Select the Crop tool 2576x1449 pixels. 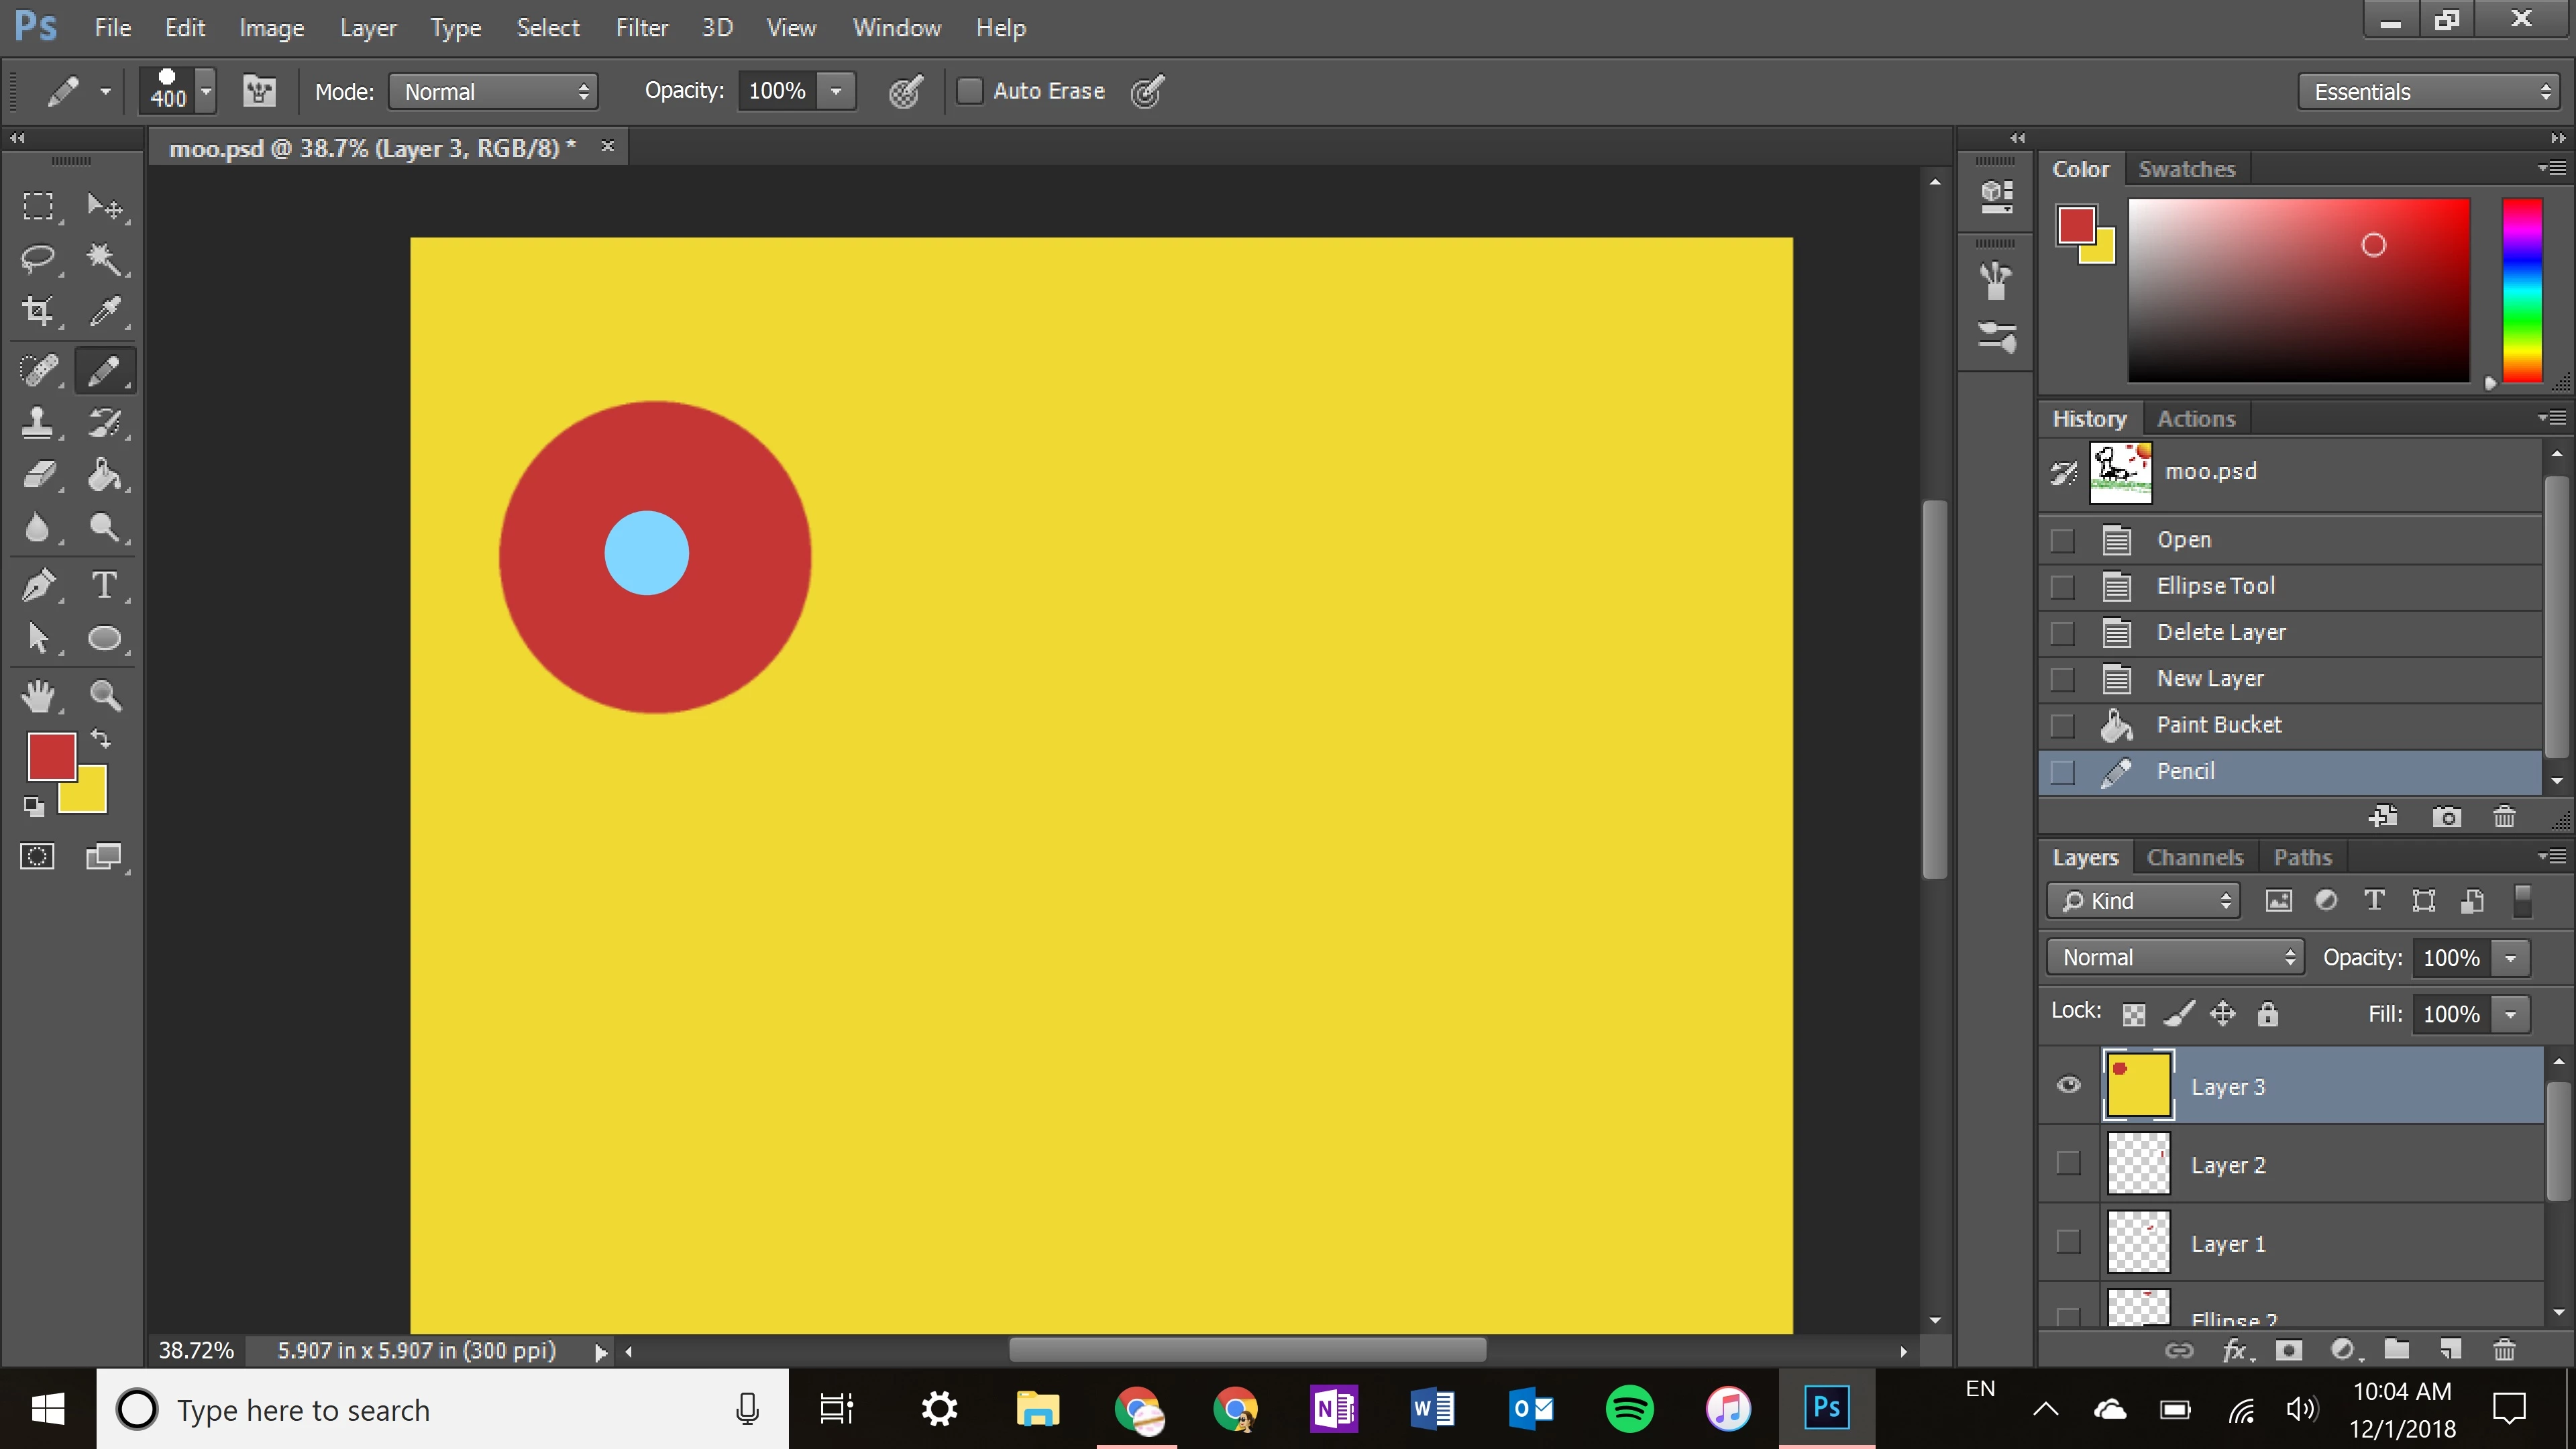38,311
